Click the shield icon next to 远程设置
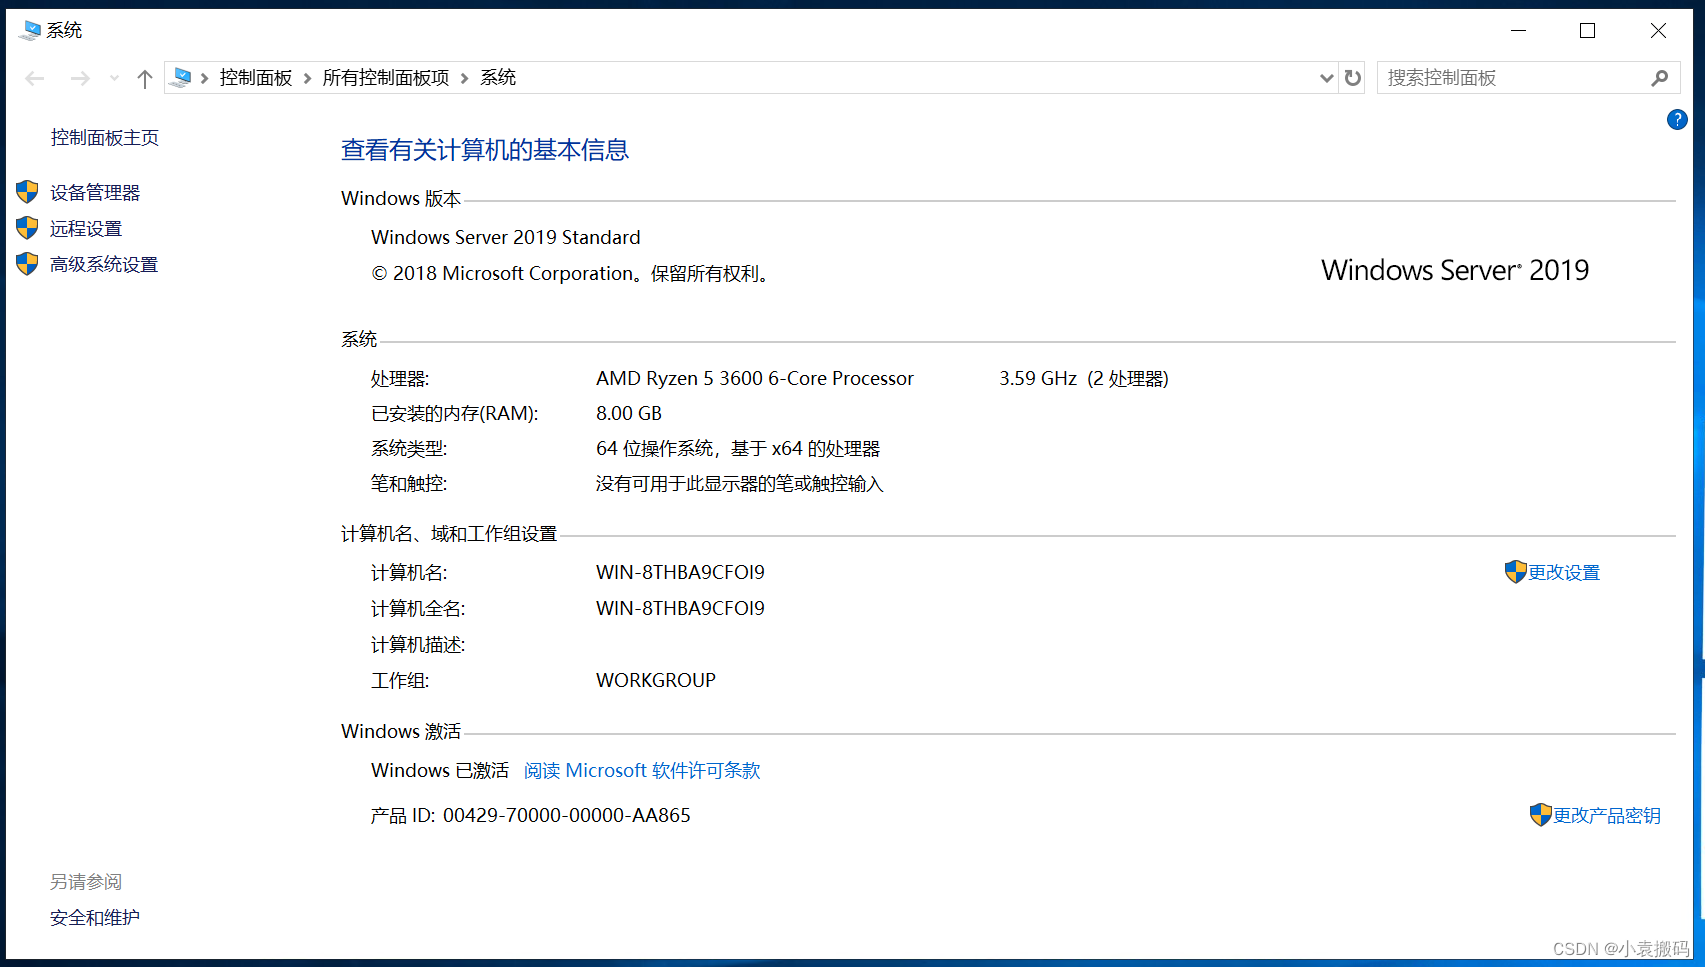 pos(27,228)
